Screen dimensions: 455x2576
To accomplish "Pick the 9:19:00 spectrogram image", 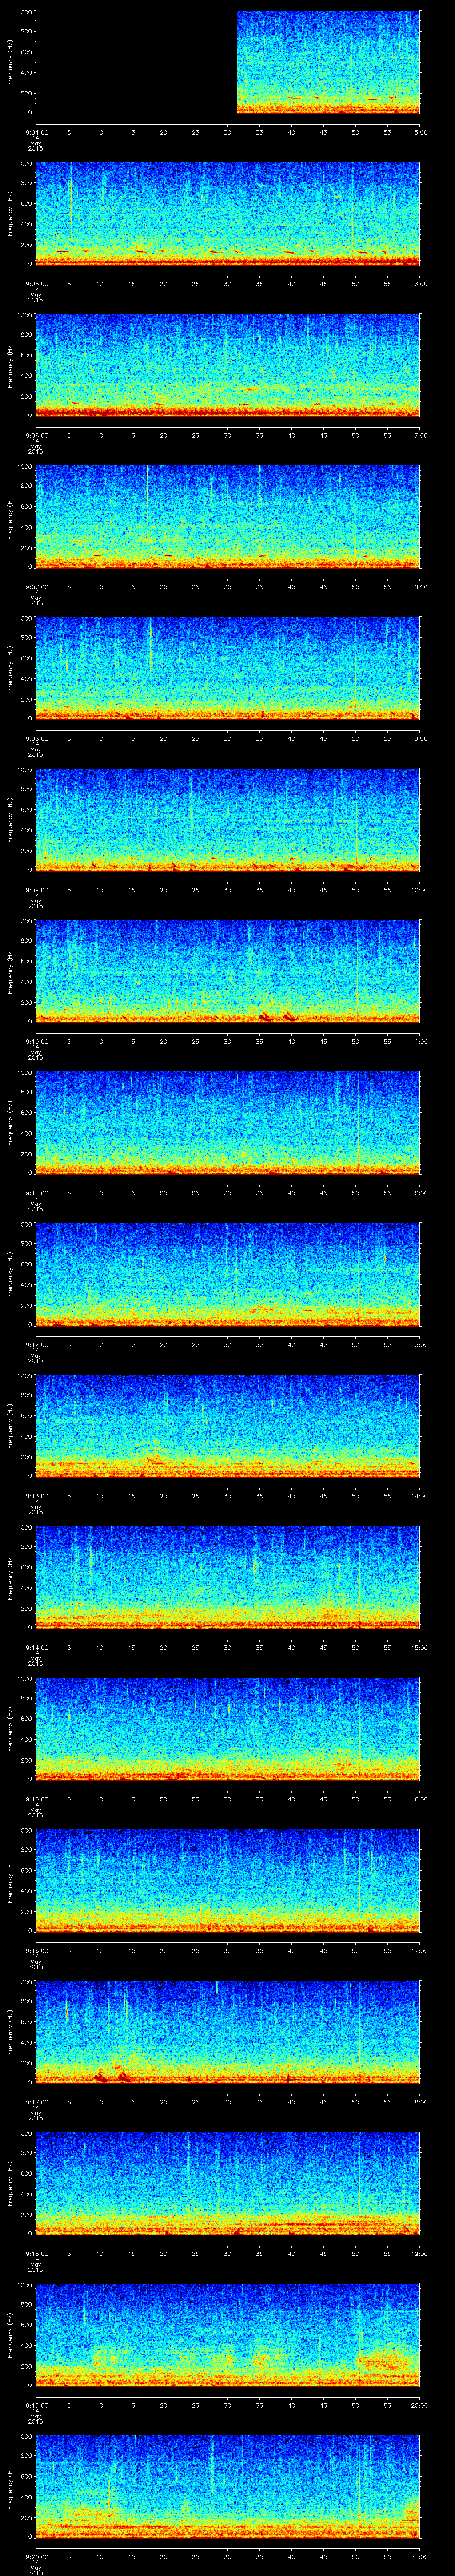I will click(228, 2335).
